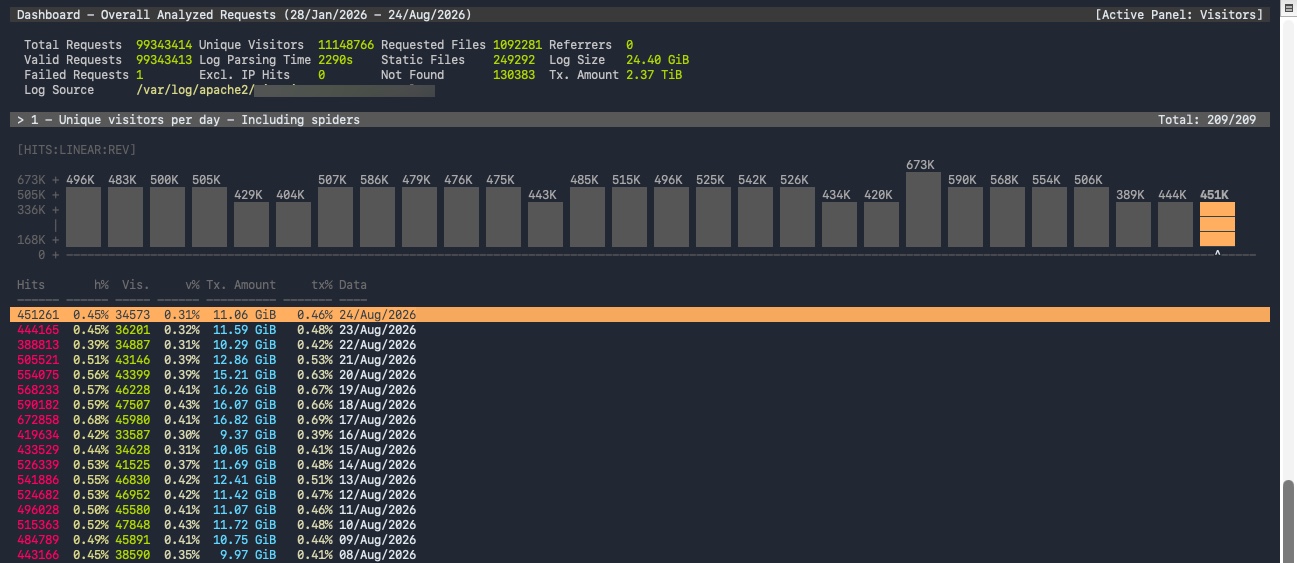Image resolution: width=1297 pixels, height=563 pixels.
Task: Click the hits value 672858
Action: [x=38, y=420]
